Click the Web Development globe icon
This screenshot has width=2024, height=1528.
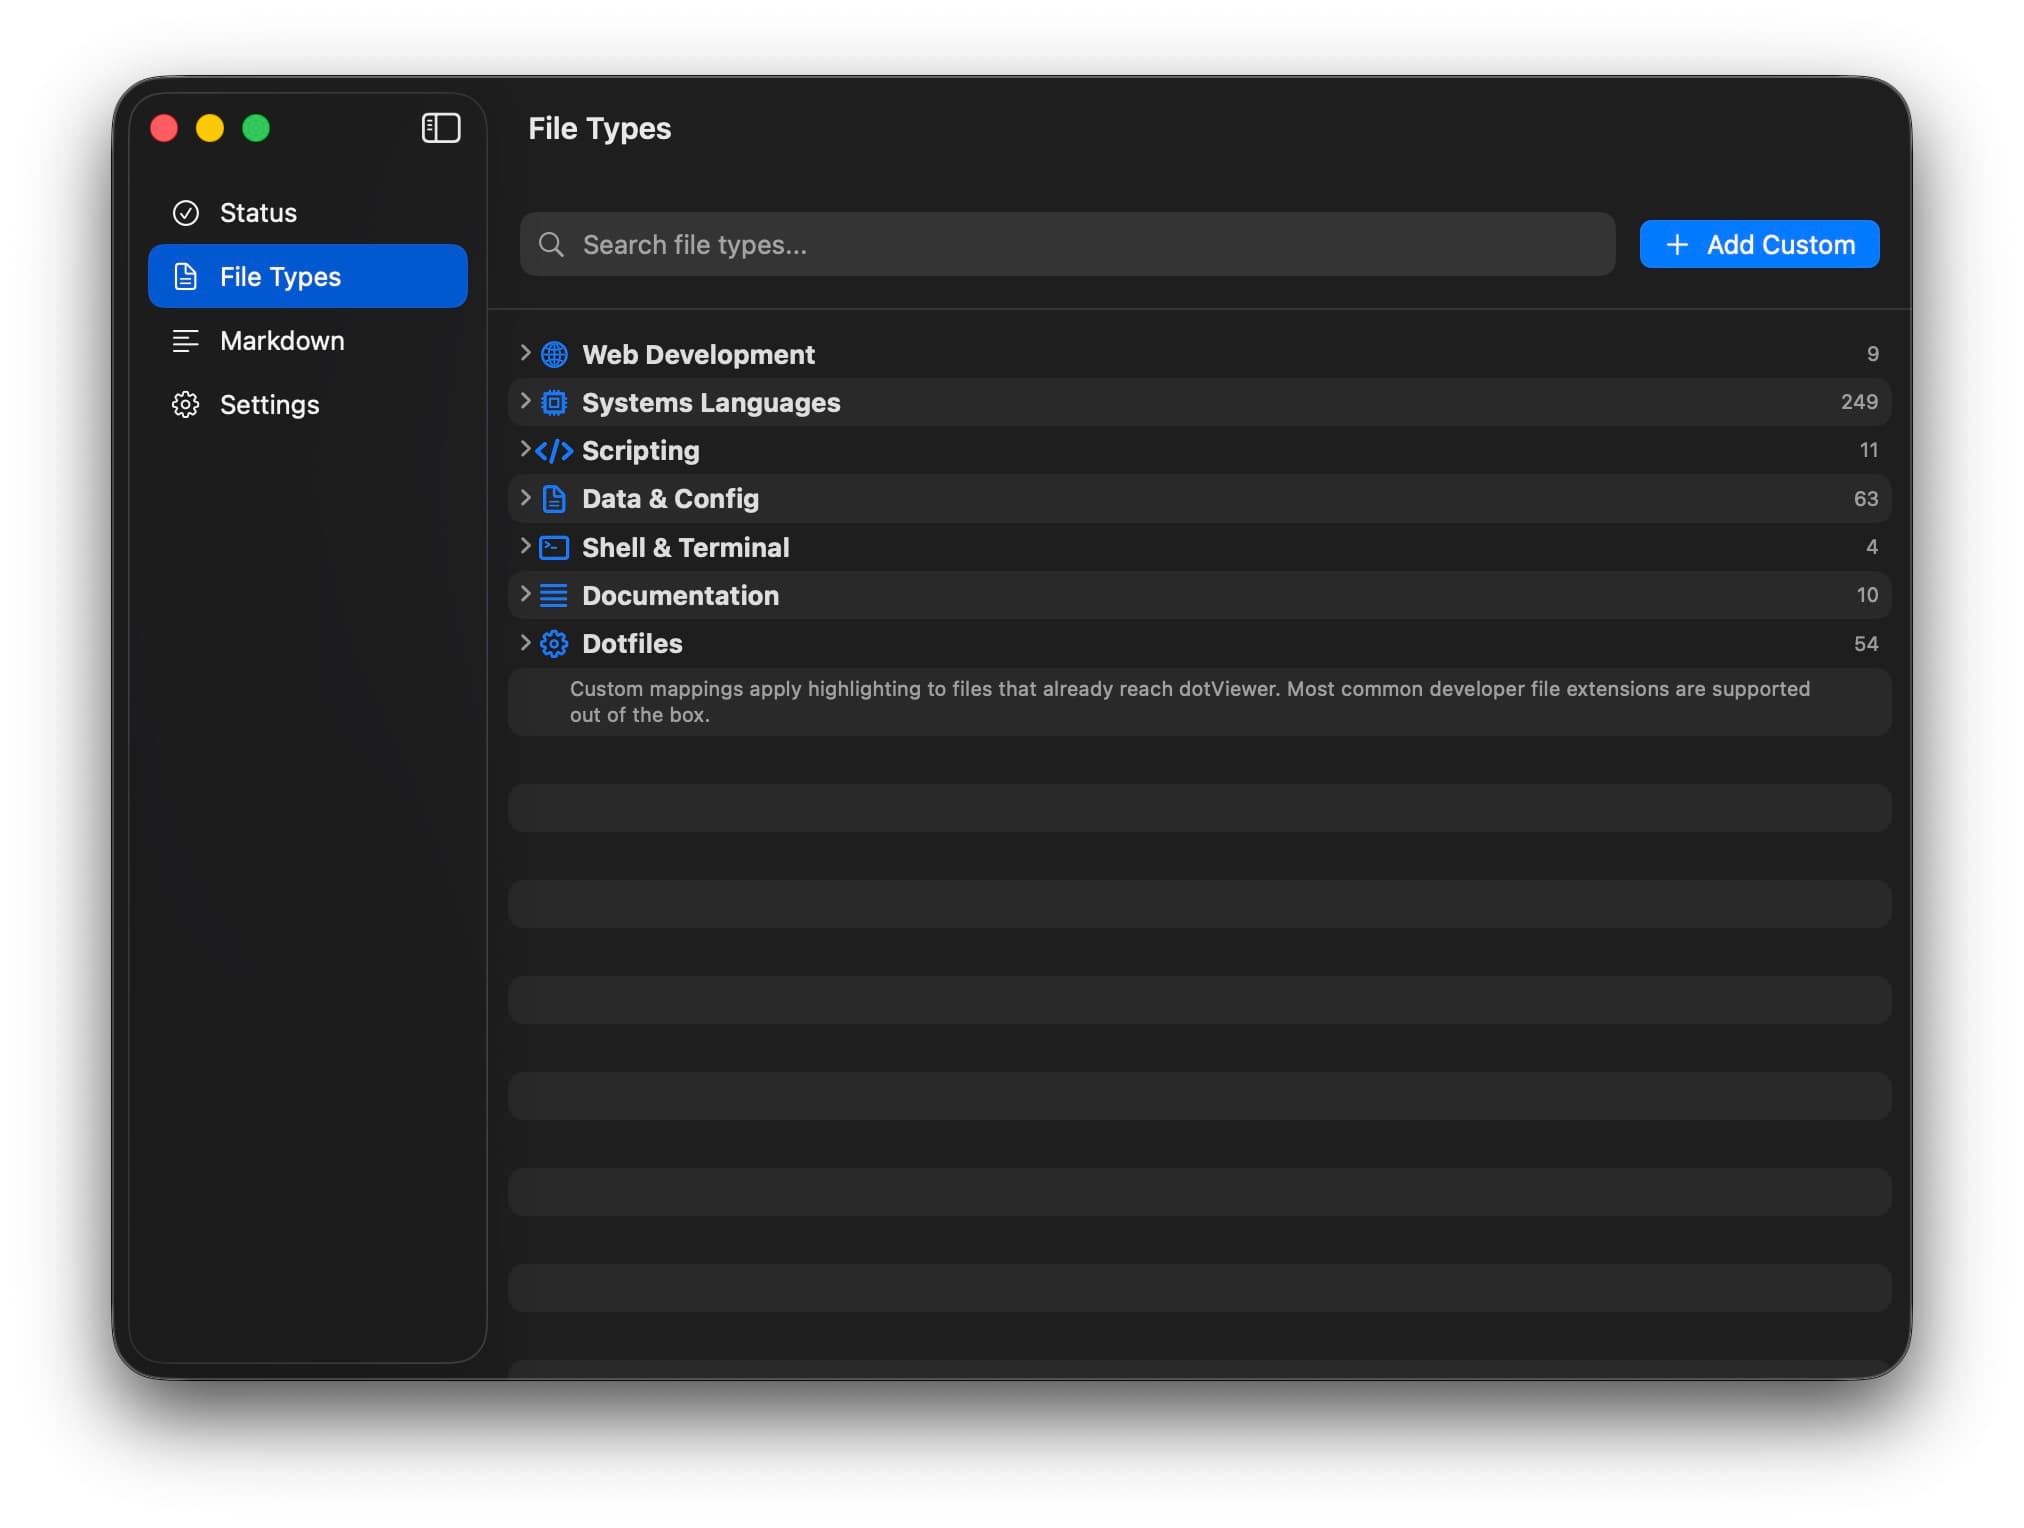(553, 354)
